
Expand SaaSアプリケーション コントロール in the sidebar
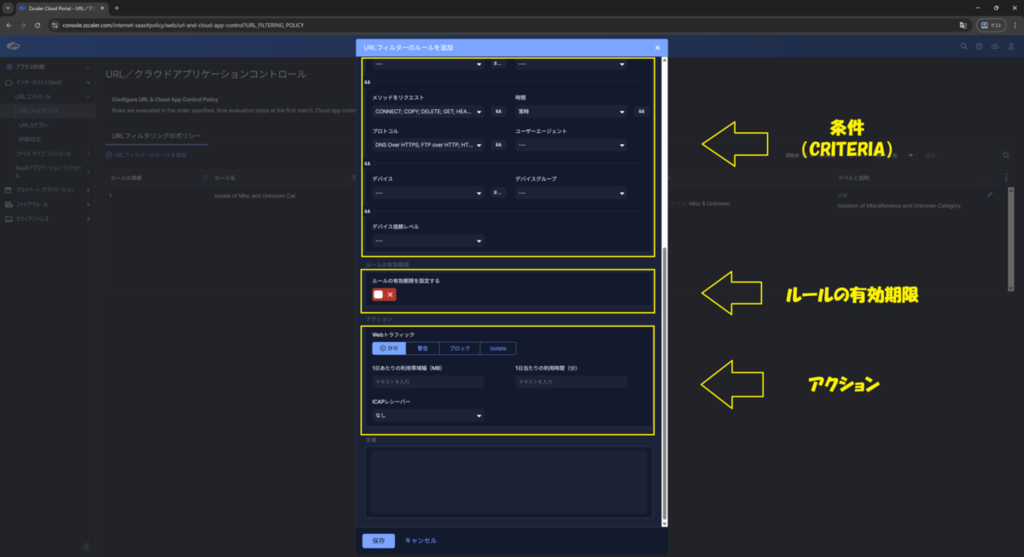click(88, 170)
